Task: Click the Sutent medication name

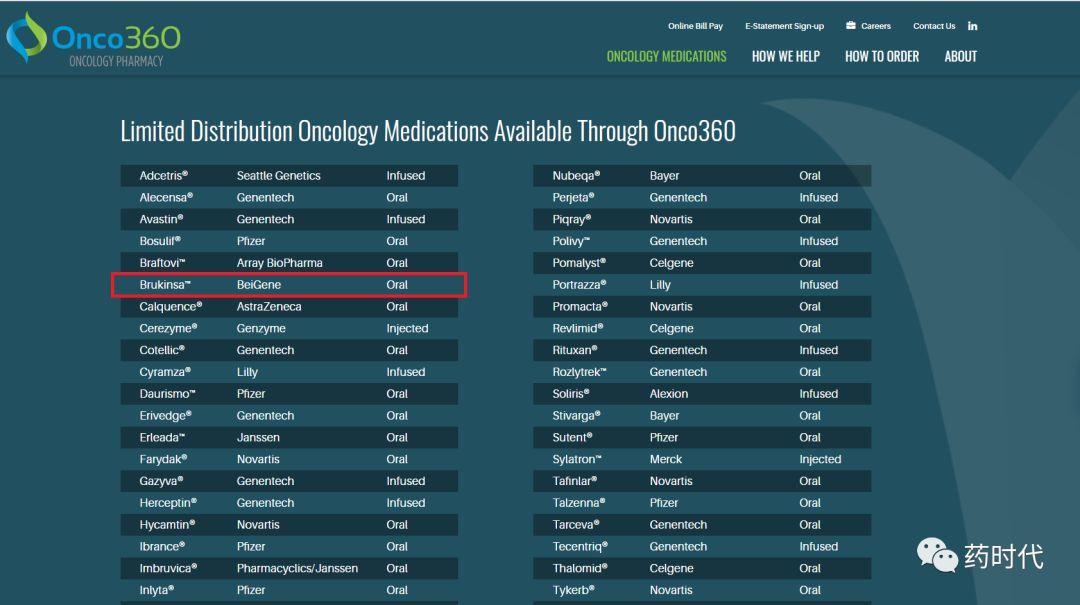Action: (x=572, y=438)
